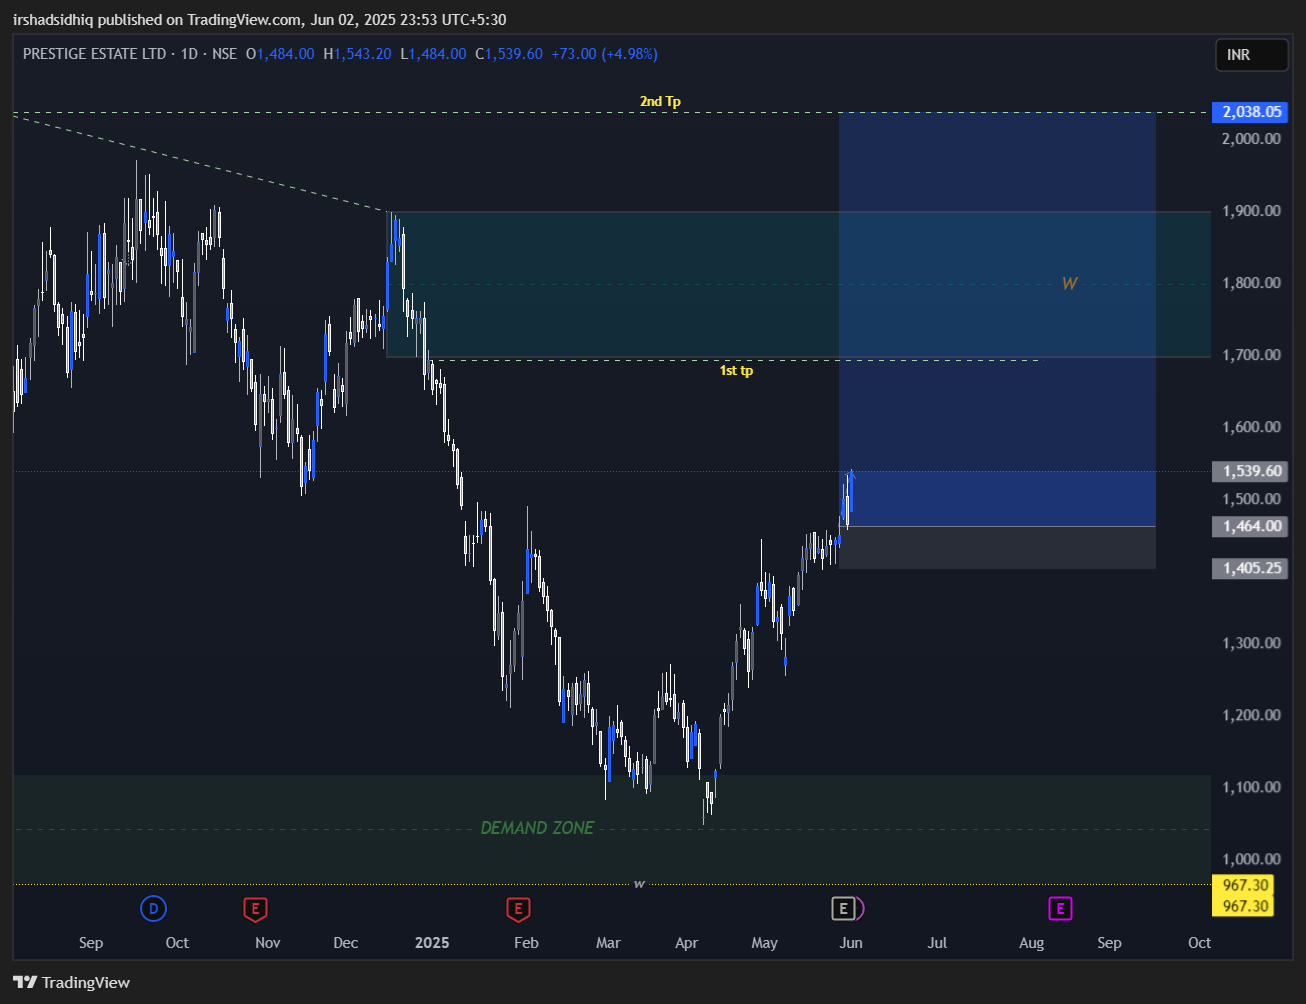The height and width of the screenshot is (1004, 1306).
Task: Click the 1,300.00 price axis value
Action: (x=1251, y=643)
